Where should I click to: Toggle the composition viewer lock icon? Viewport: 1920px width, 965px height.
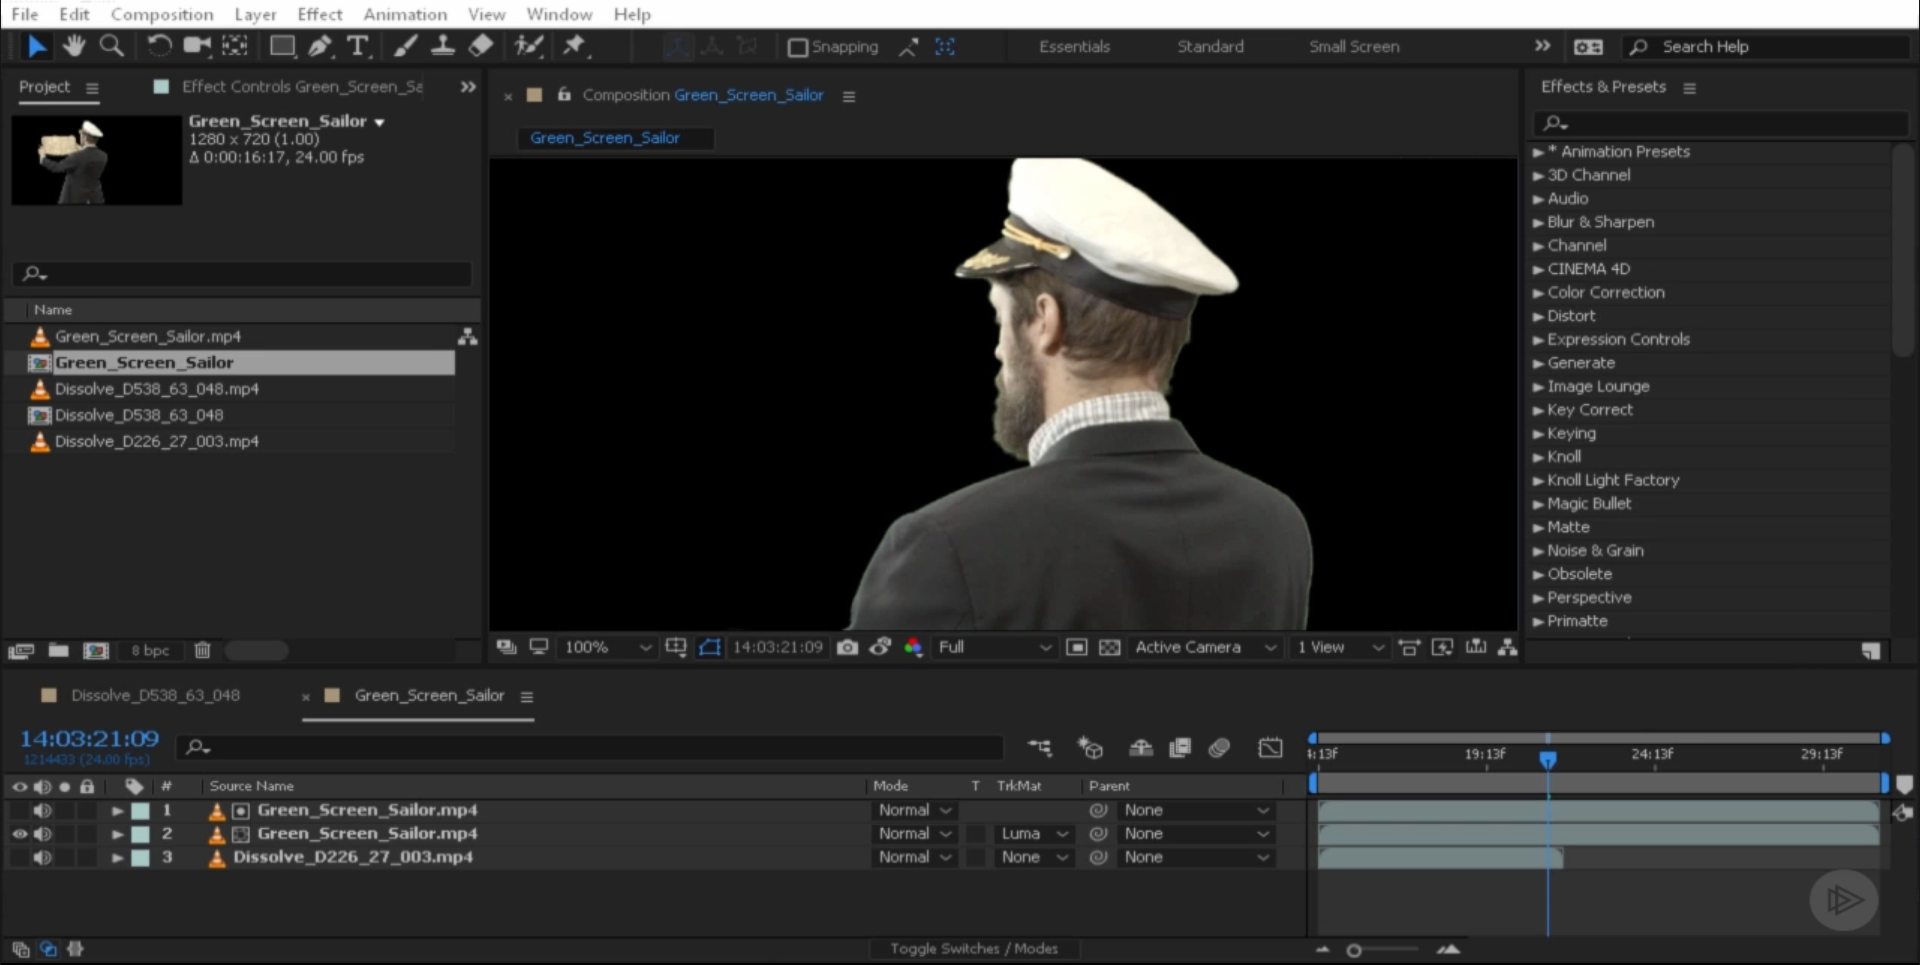564,95
